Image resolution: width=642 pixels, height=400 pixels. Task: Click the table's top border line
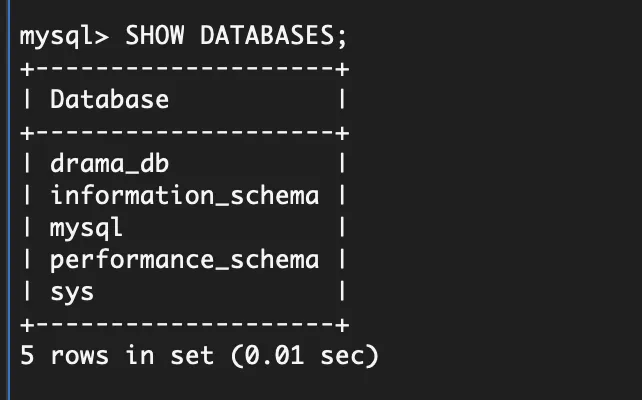pos(185,68)
